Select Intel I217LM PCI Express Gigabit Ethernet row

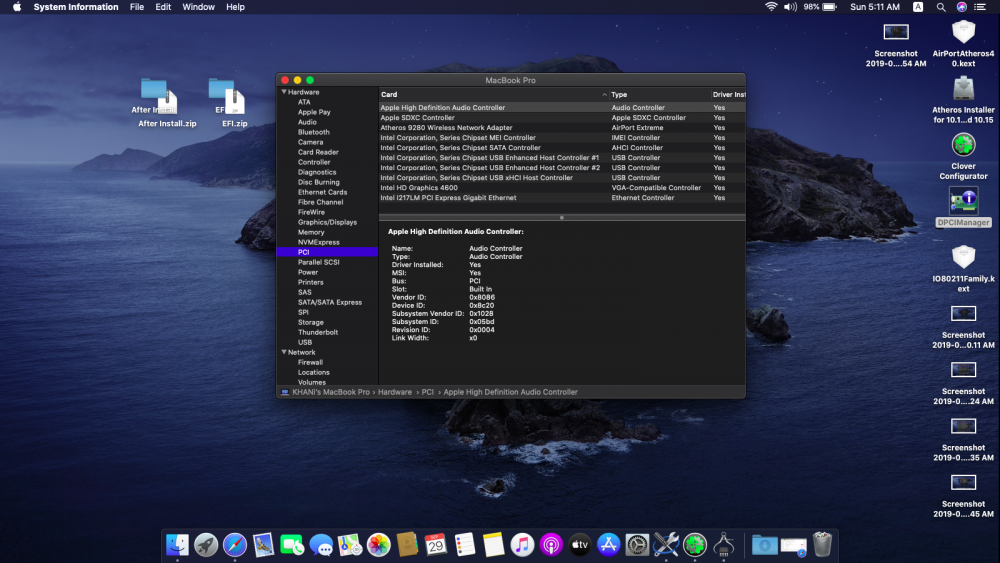tap(562, 198)
